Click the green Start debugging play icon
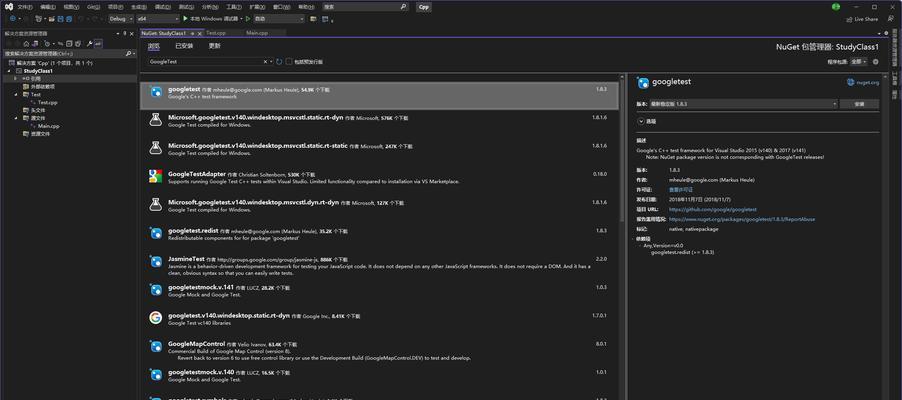 pyautogui.click(x=185, y=19)
